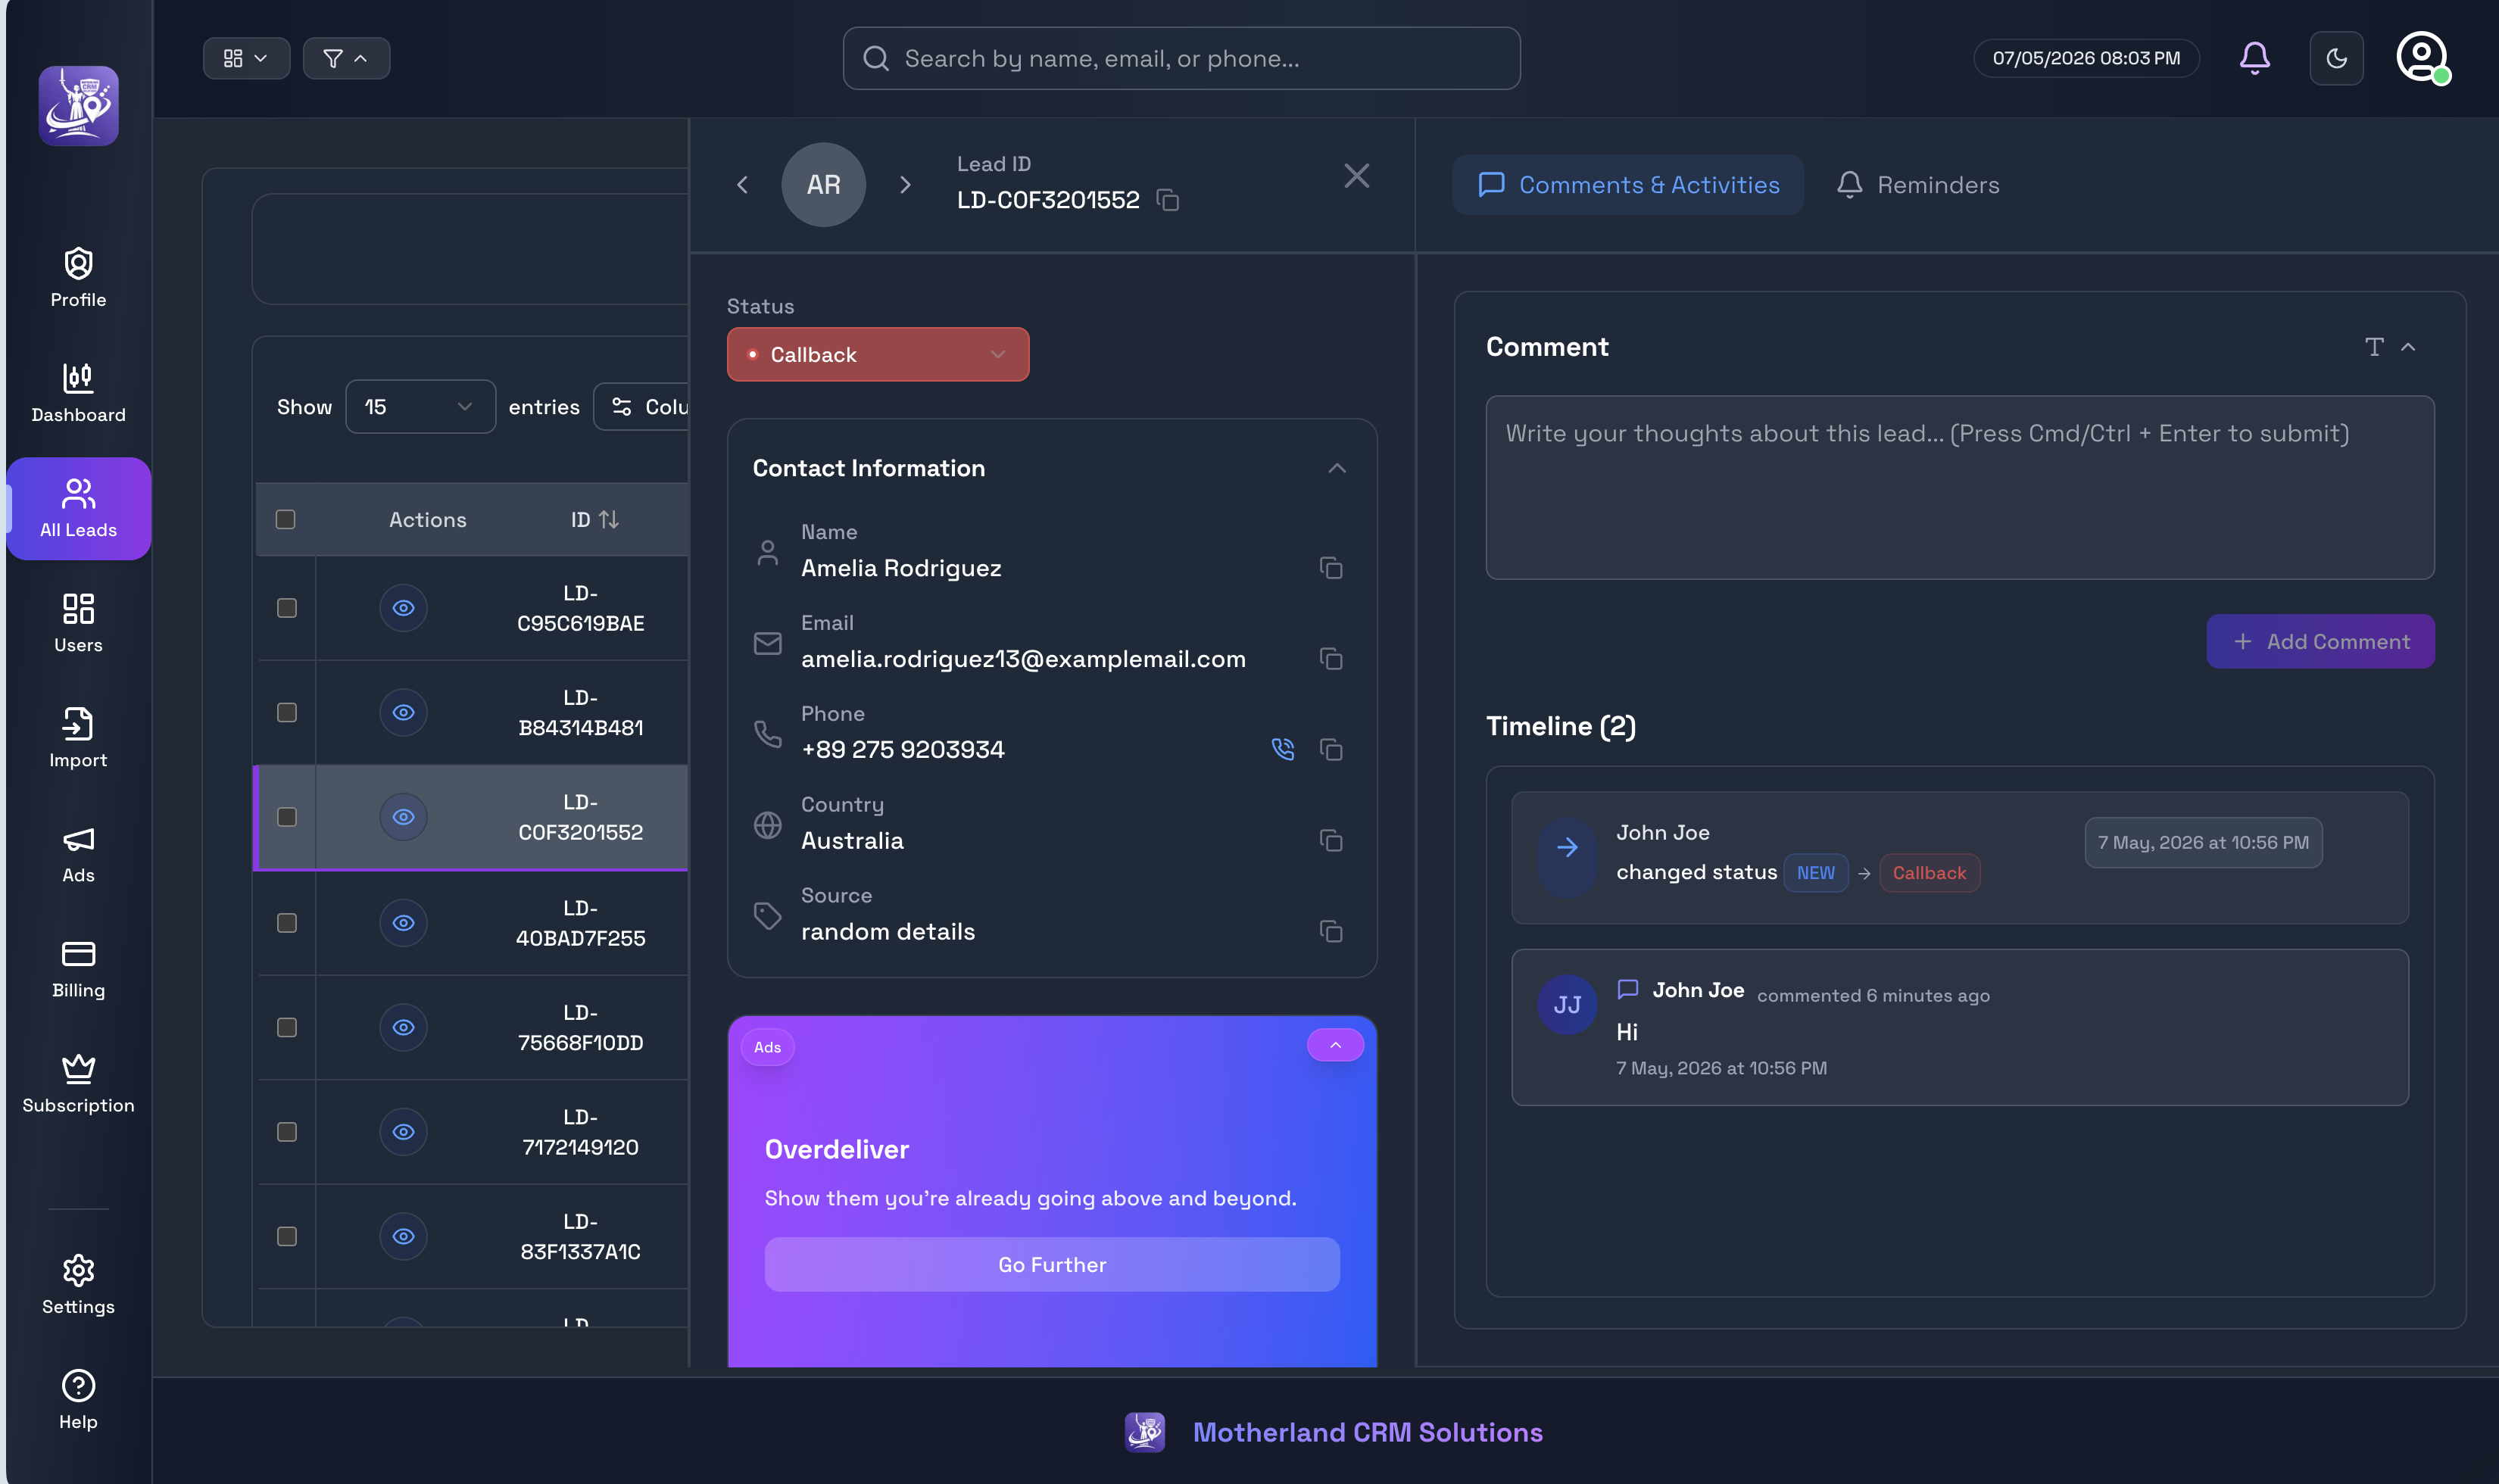
Task: Click the Motherland CRM logo in sidebar
Action: 78,106
